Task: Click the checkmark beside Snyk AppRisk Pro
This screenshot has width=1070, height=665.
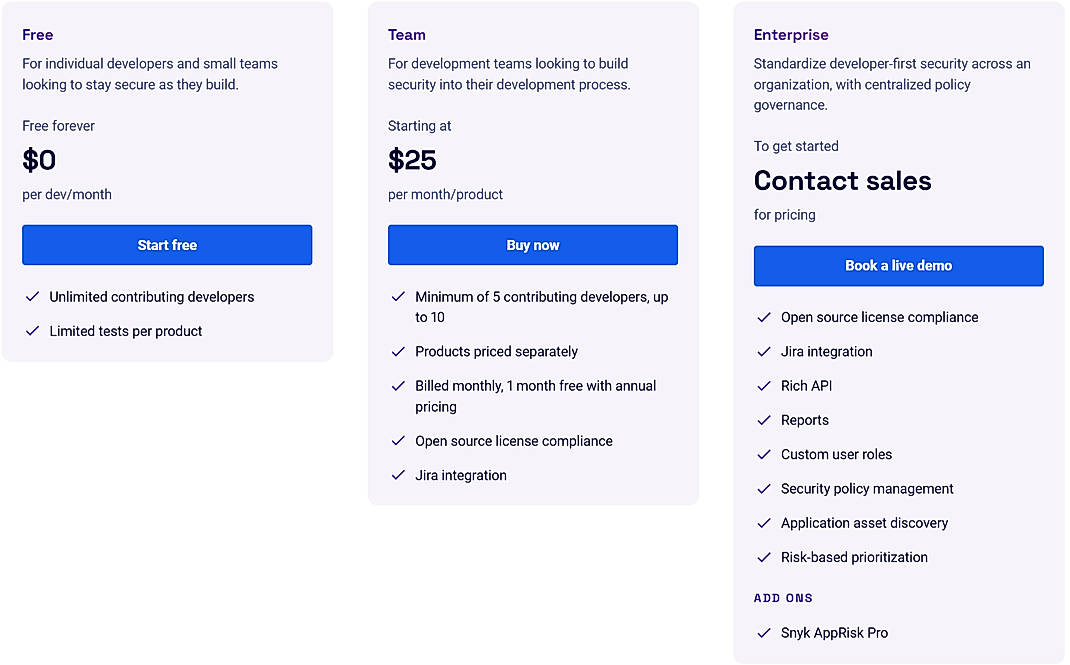Action: point(763,632)
